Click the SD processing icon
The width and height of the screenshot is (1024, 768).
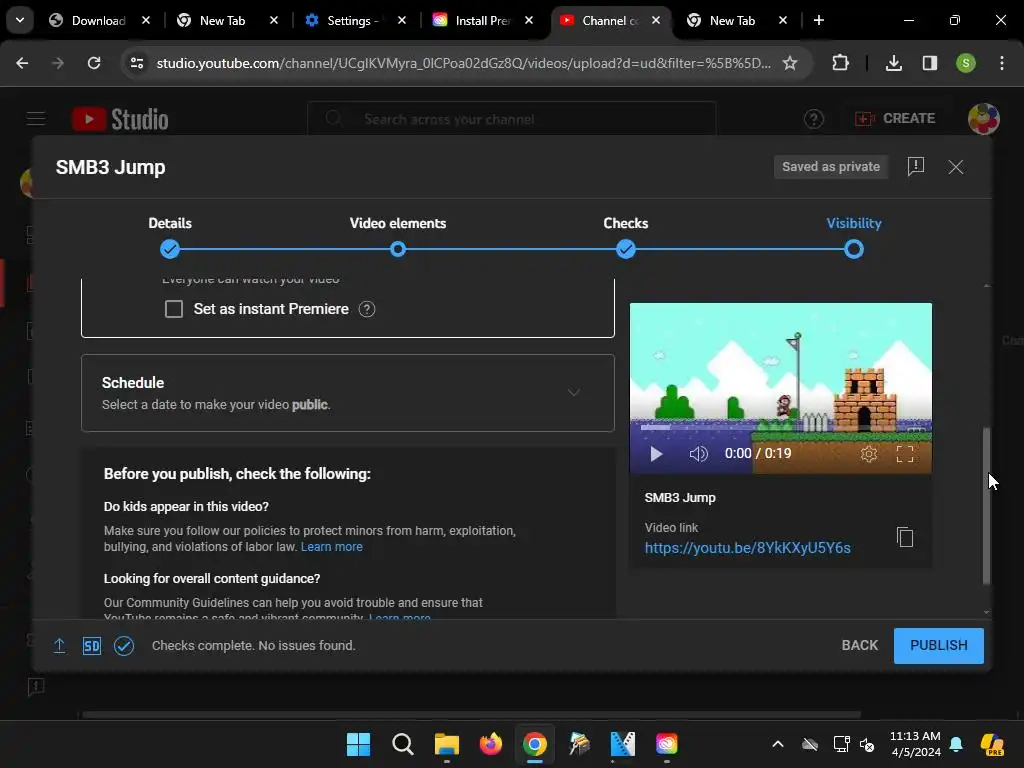(x=92, y=646)
